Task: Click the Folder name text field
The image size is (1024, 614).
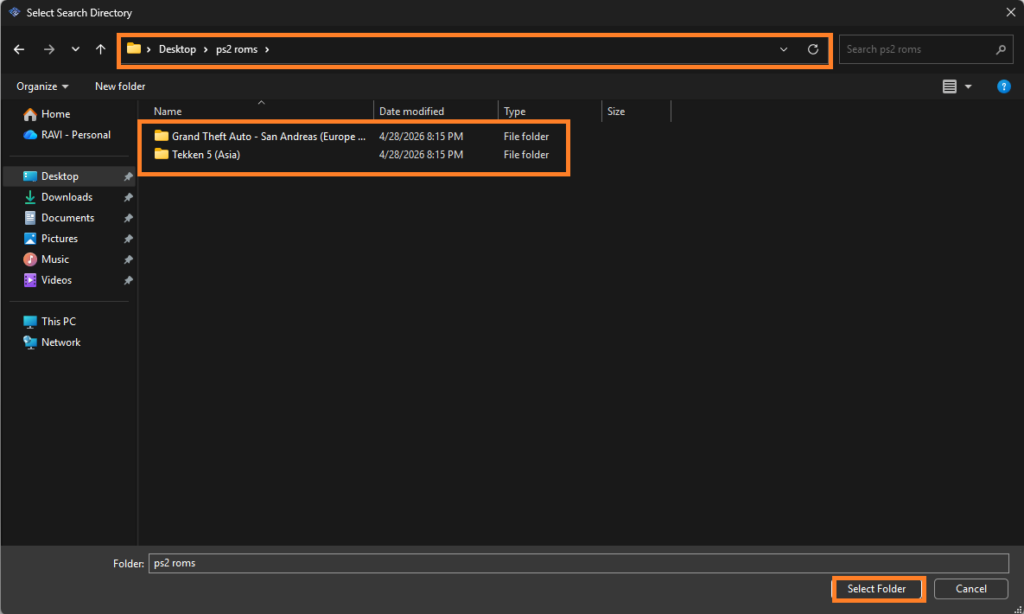Action: point(579,563)
